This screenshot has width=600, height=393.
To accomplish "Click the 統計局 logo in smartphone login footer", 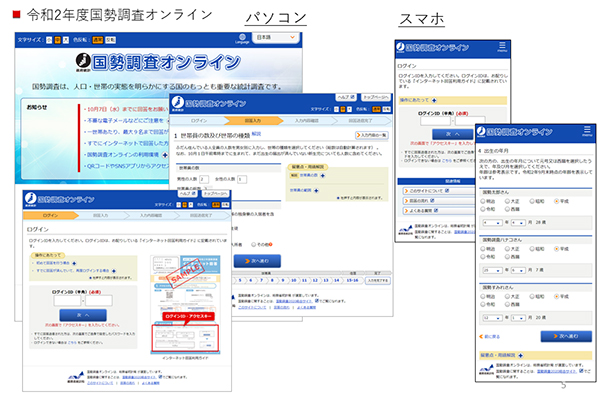I will 406,231.
